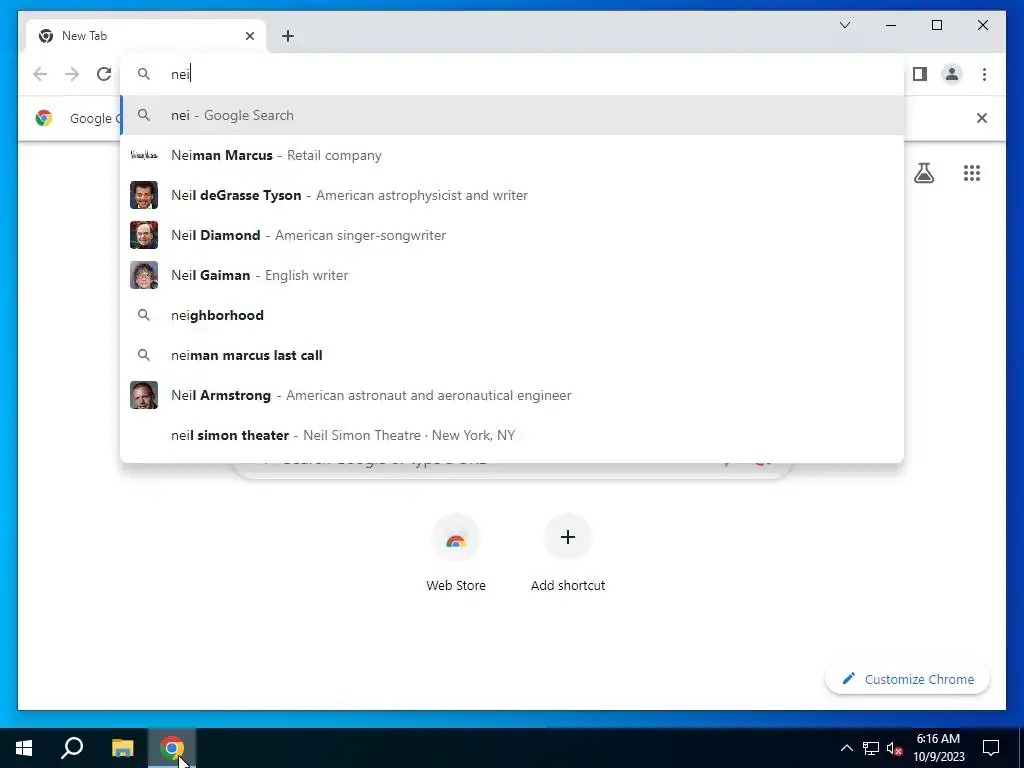The height and width of the screenshot is (768, 1024).
Task: Select the New Tab tab
Action: tap(146, 36)
